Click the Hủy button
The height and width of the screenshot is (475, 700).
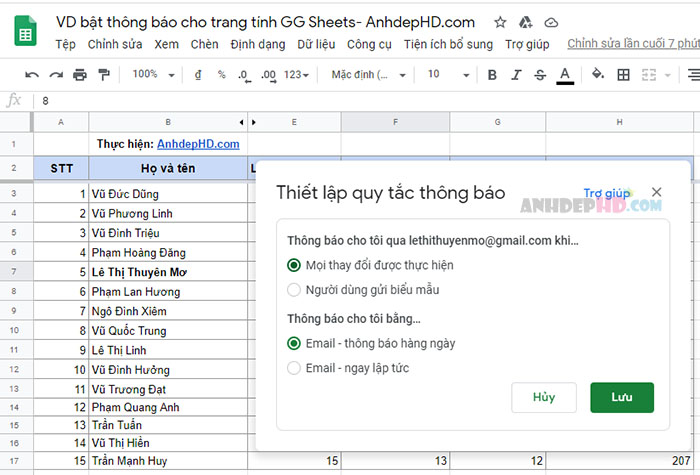coord(544,397)
